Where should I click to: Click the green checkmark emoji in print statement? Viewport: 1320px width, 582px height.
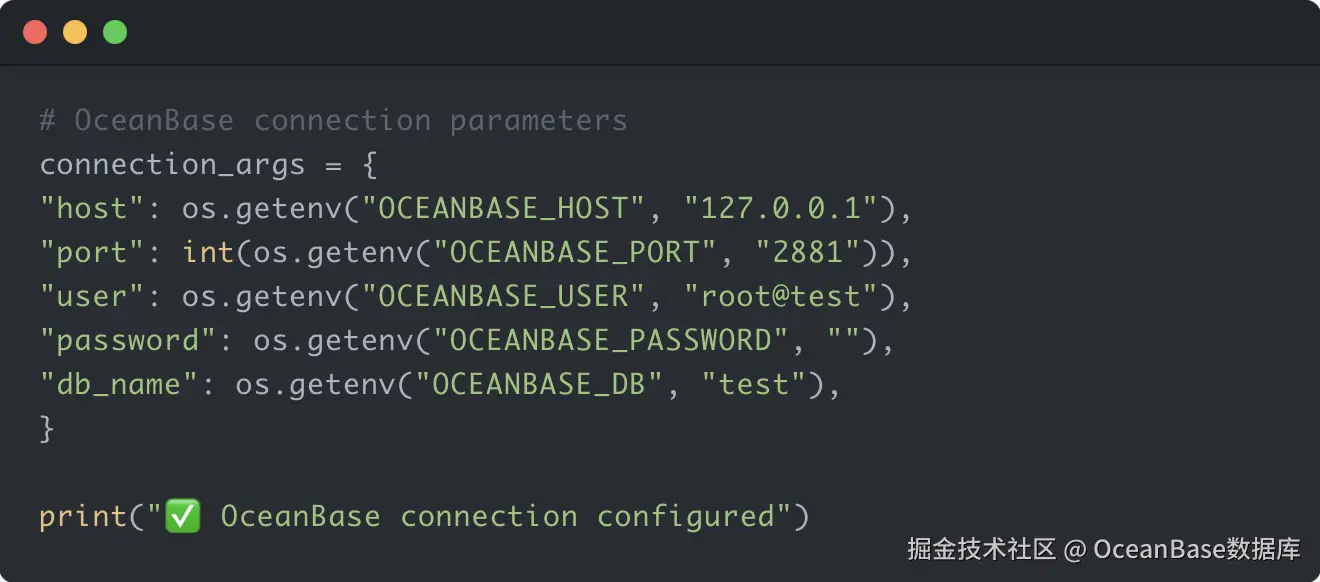(x=182, y=516)
